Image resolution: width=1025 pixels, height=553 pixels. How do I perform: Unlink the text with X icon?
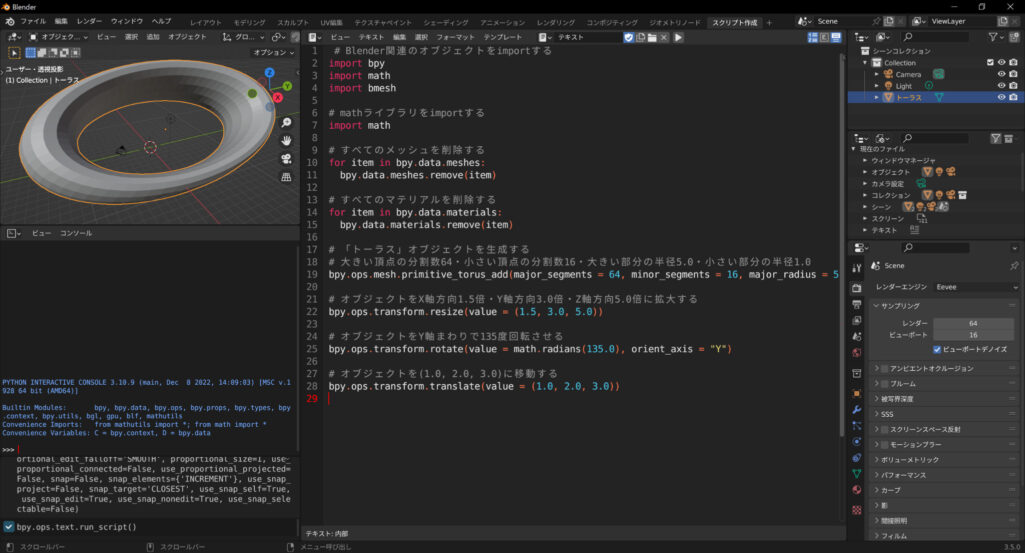(x=664, y=37)
